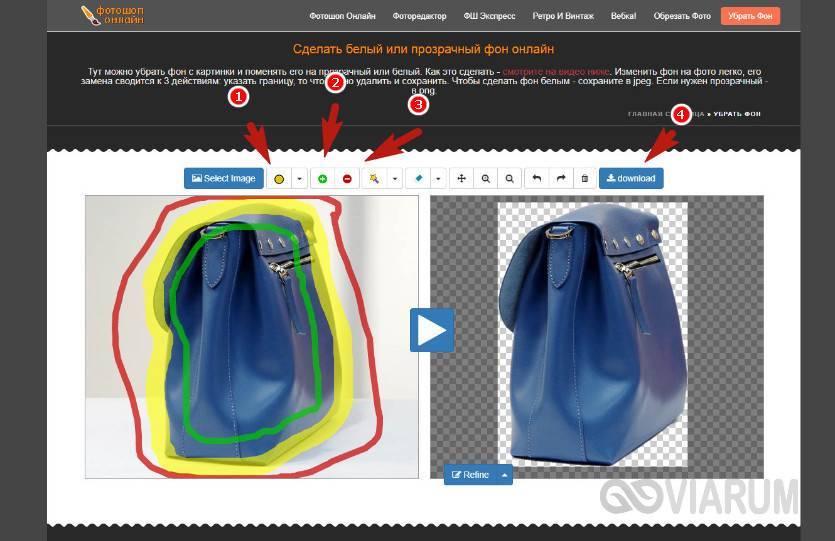Activate the magic wand tool

click(x=374, y=179)
